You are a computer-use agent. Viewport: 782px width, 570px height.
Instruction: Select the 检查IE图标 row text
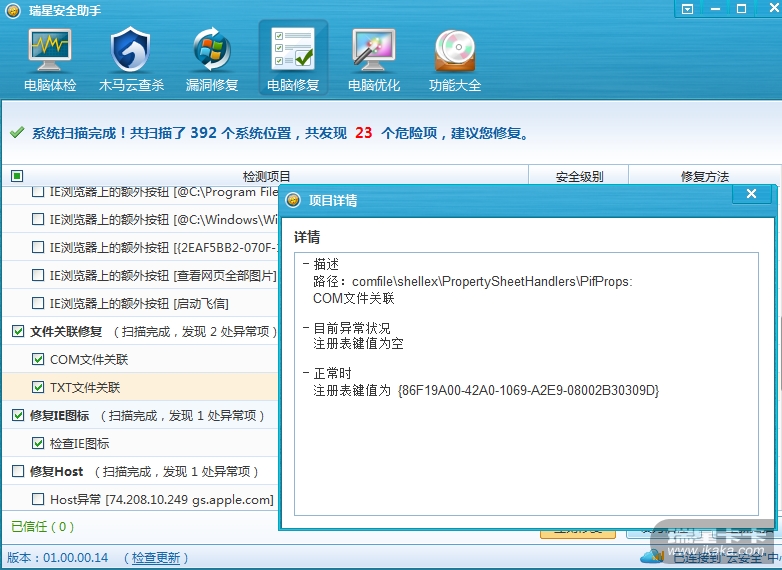click(x=80, y=443)
